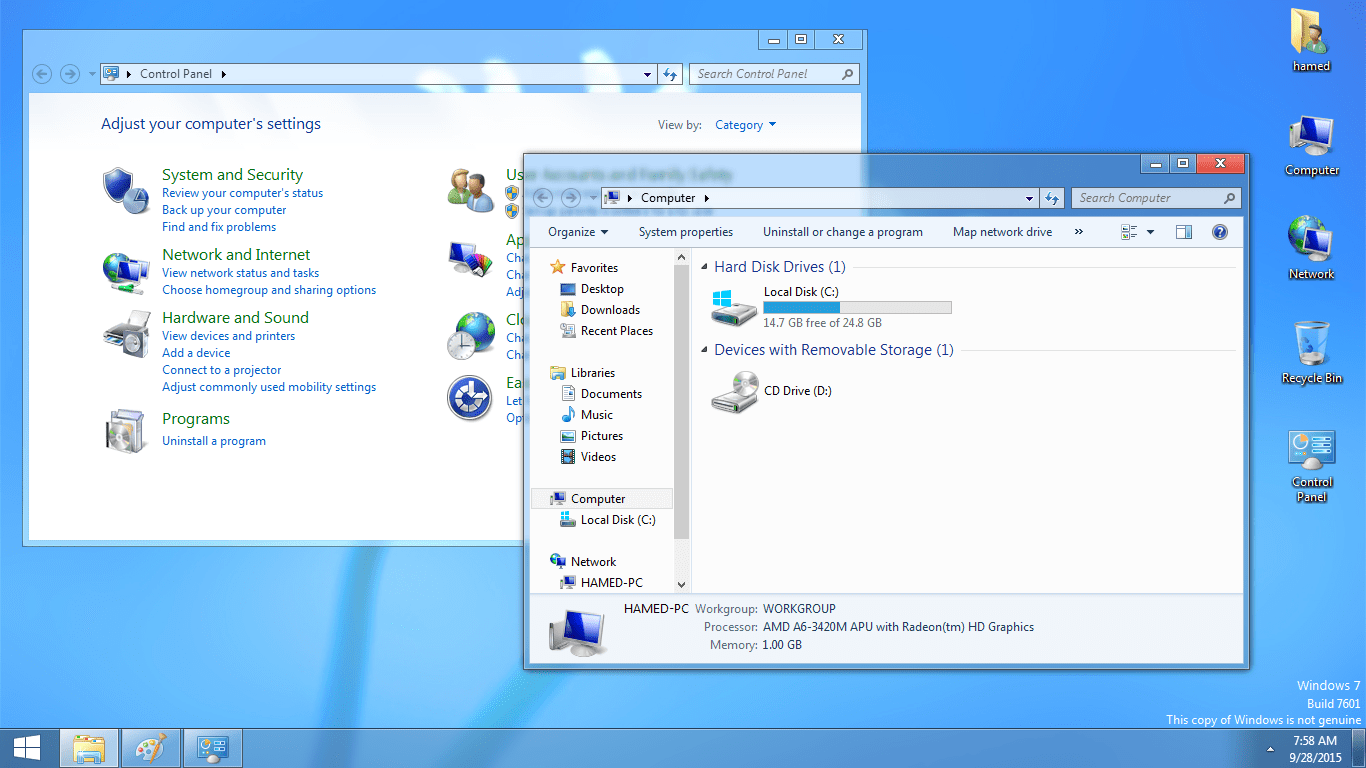Open Find and fix problems link
1366x768 pixels.
click(x=219, y=227)
